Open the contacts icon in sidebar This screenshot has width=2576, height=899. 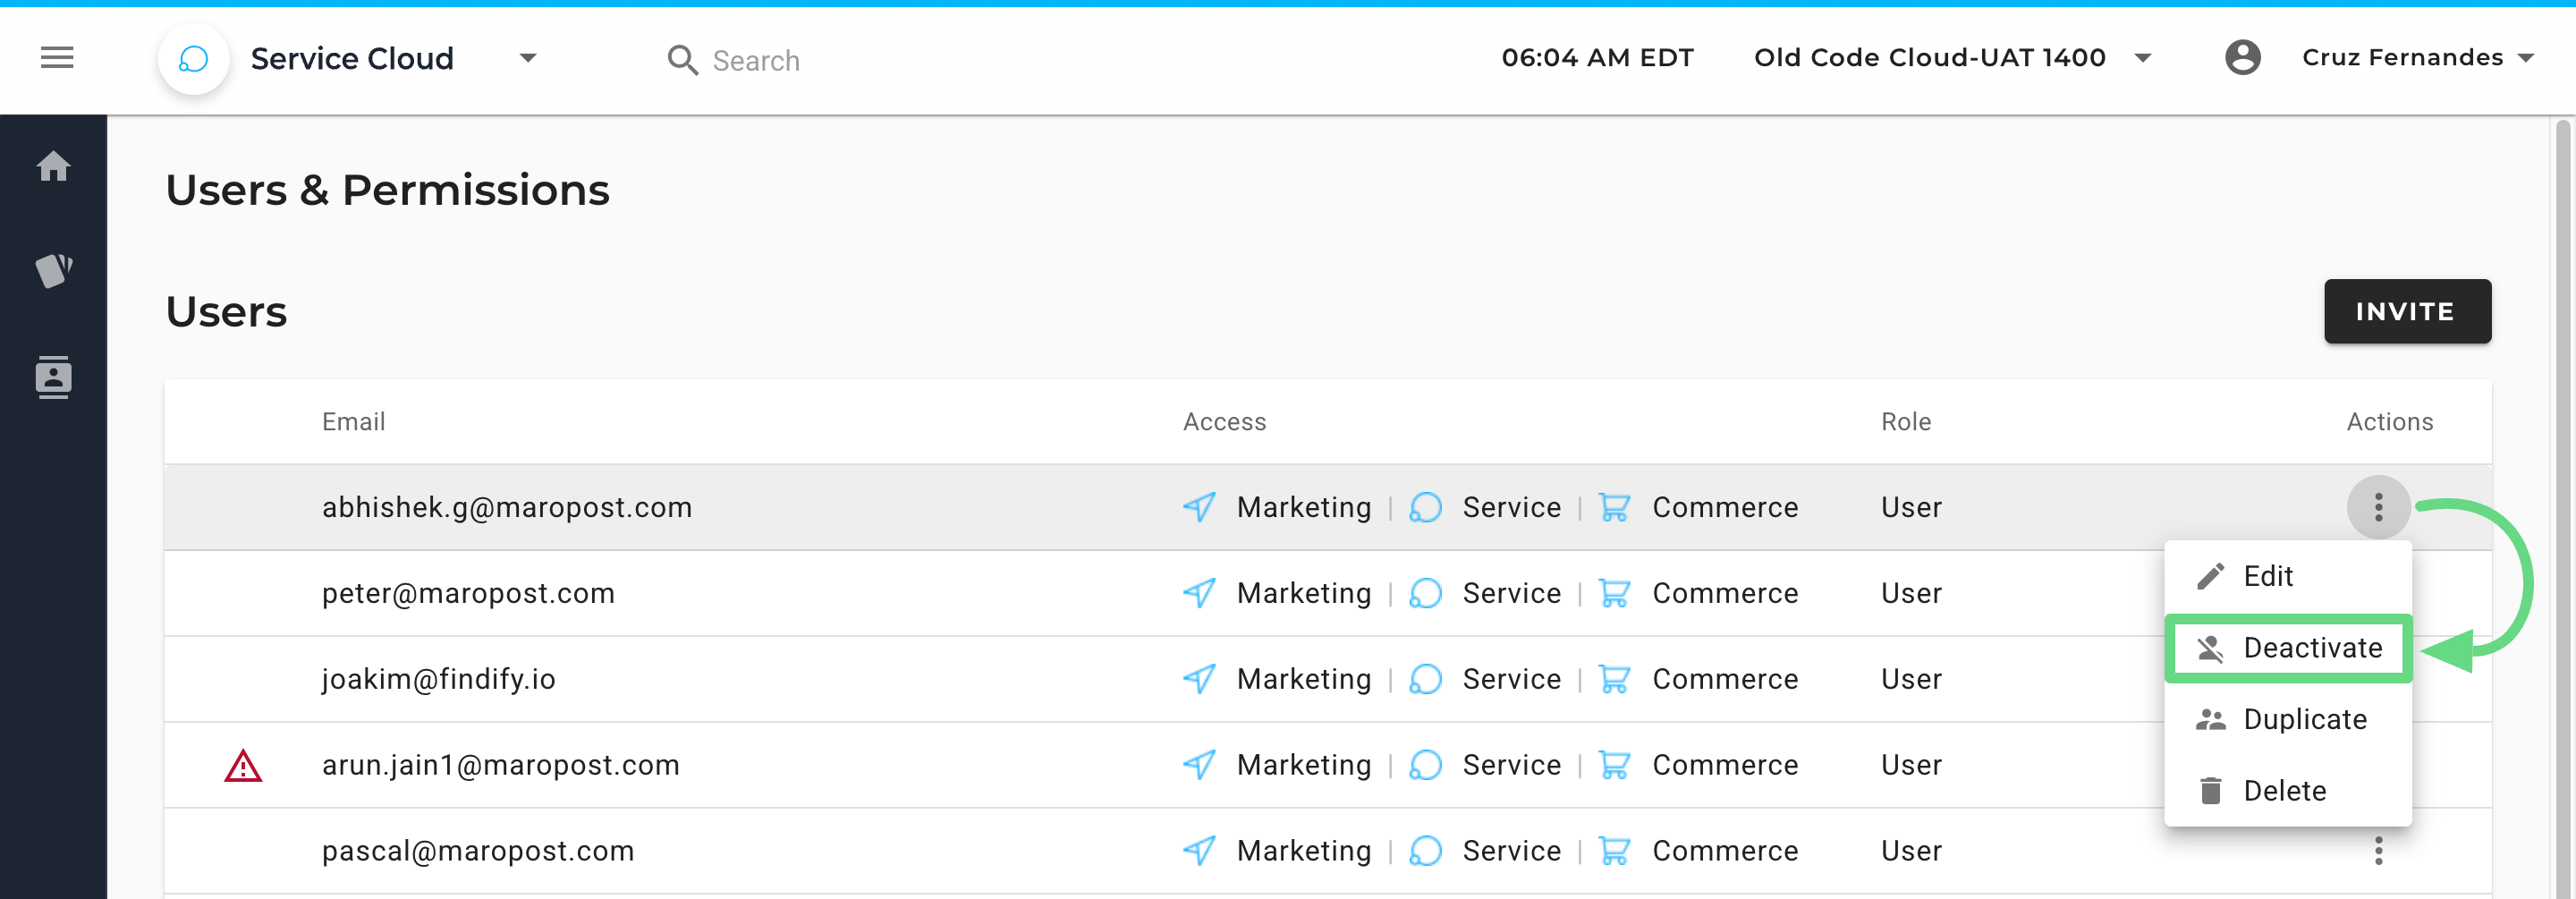click(x=54, y=377)
